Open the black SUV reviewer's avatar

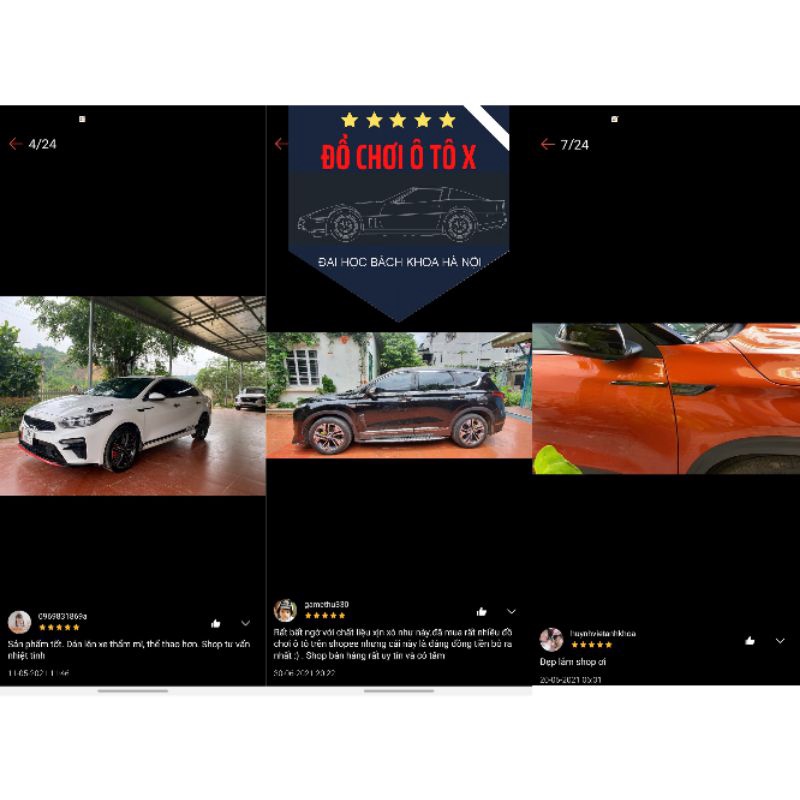286,610
